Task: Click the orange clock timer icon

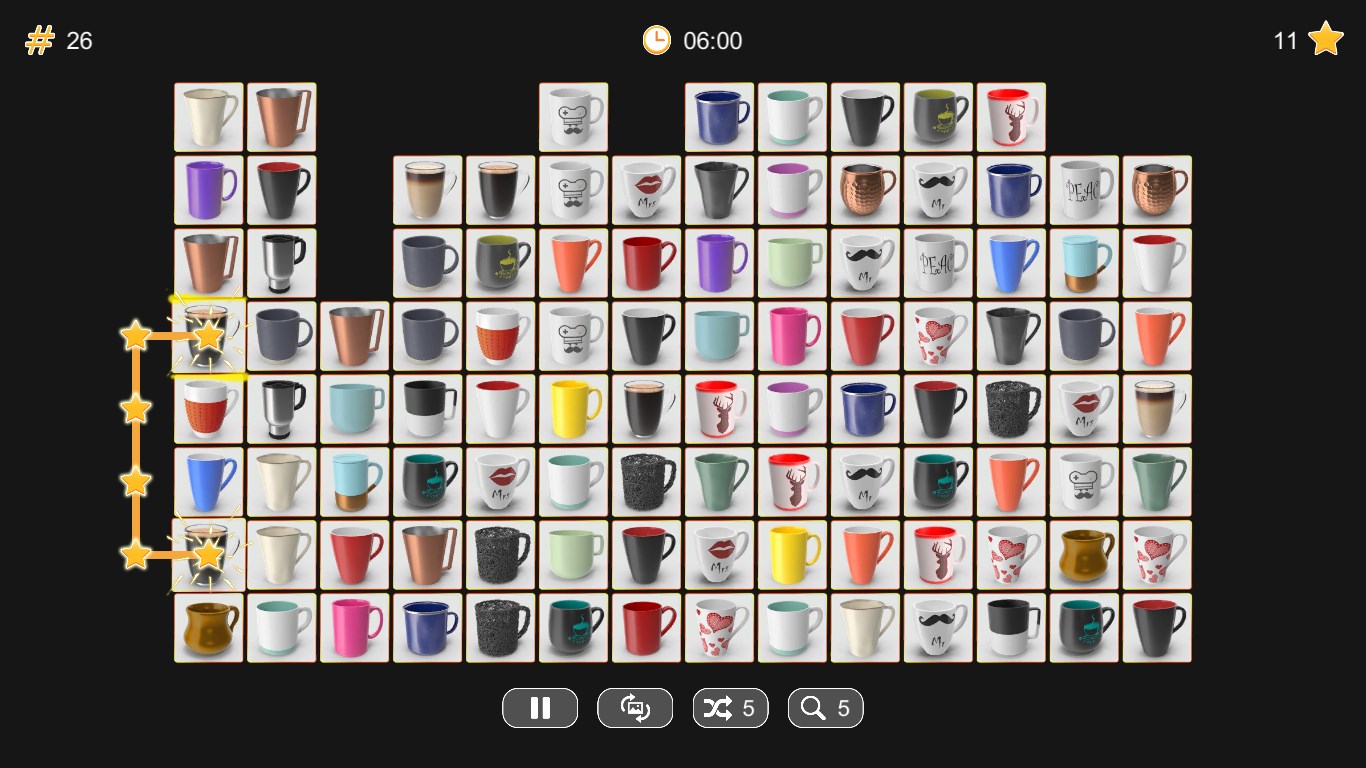Action: [656, 40]
